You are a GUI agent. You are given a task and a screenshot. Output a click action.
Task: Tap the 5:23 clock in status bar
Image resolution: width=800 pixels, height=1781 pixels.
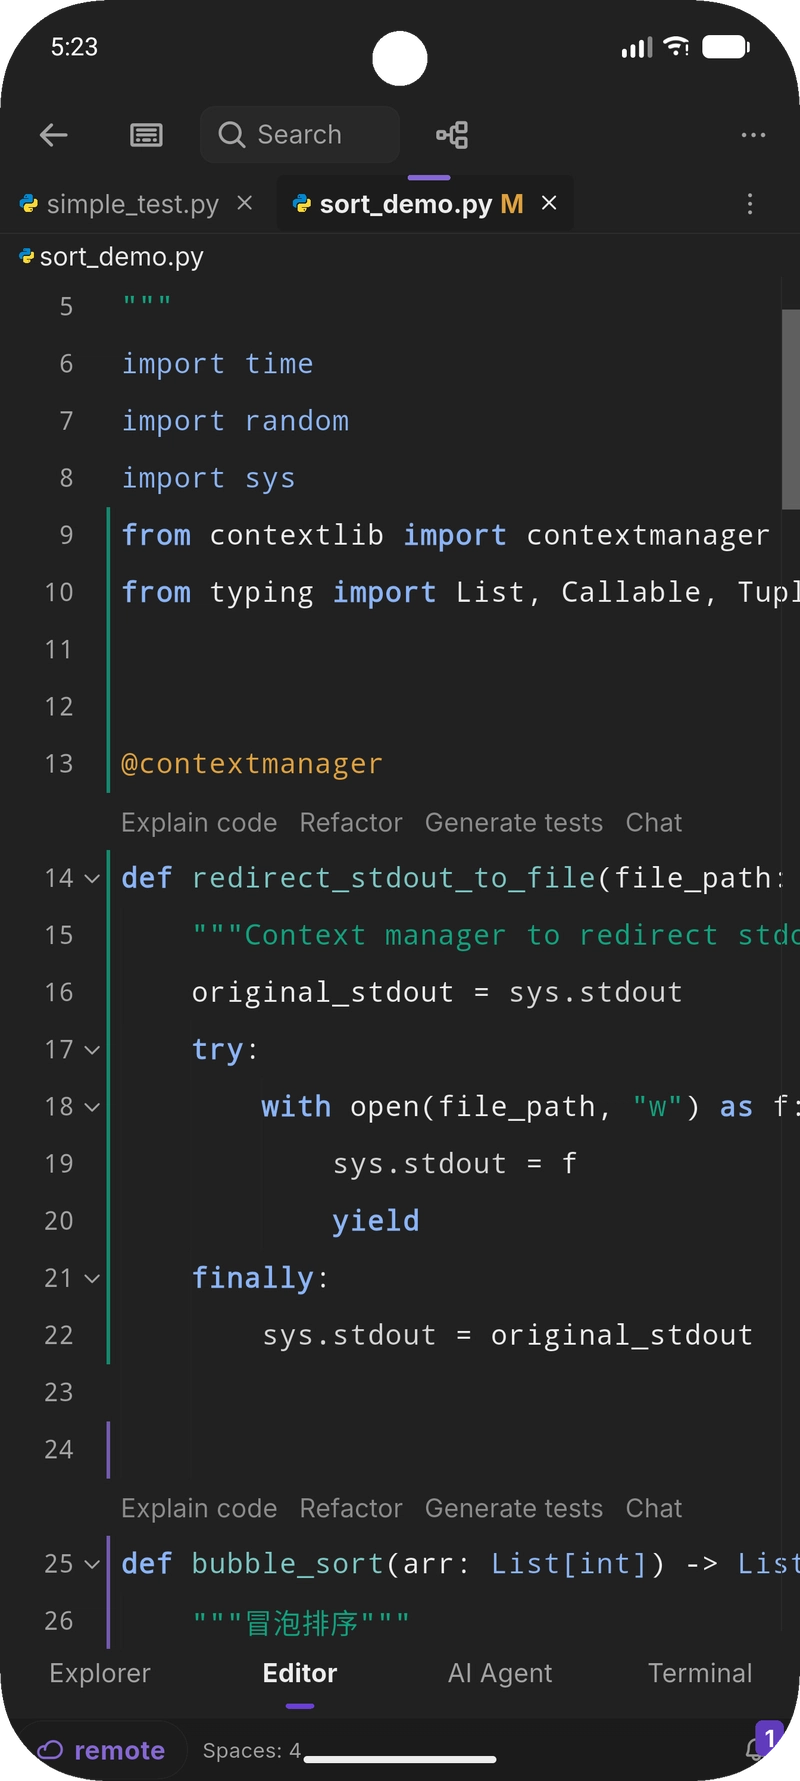tap(74, 47)
